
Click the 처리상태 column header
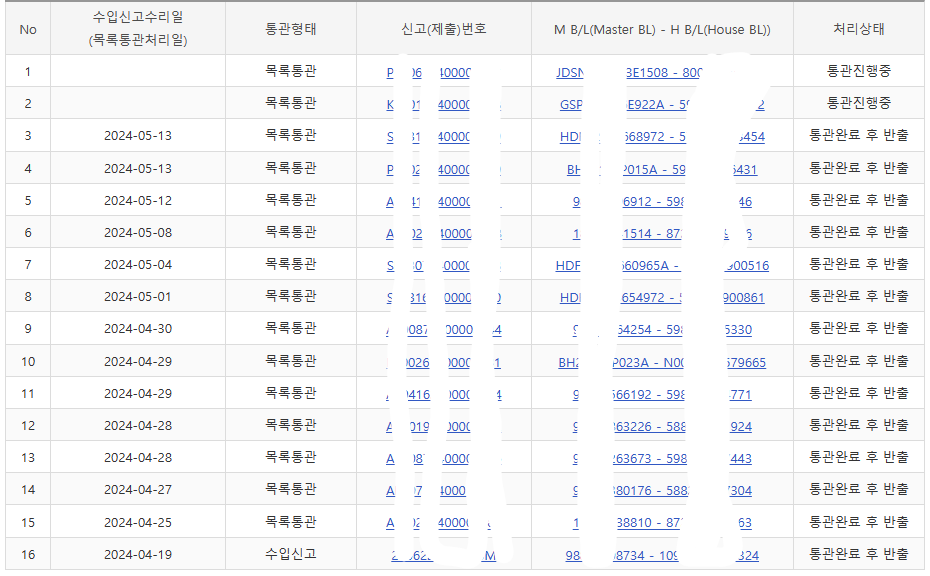coord(858,29)
